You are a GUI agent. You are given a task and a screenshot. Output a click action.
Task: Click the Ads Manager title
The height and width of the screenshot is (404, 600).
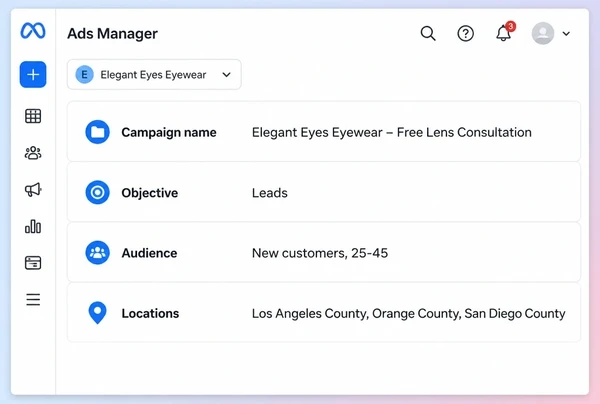pyautogui.click(x=112, y=34)
